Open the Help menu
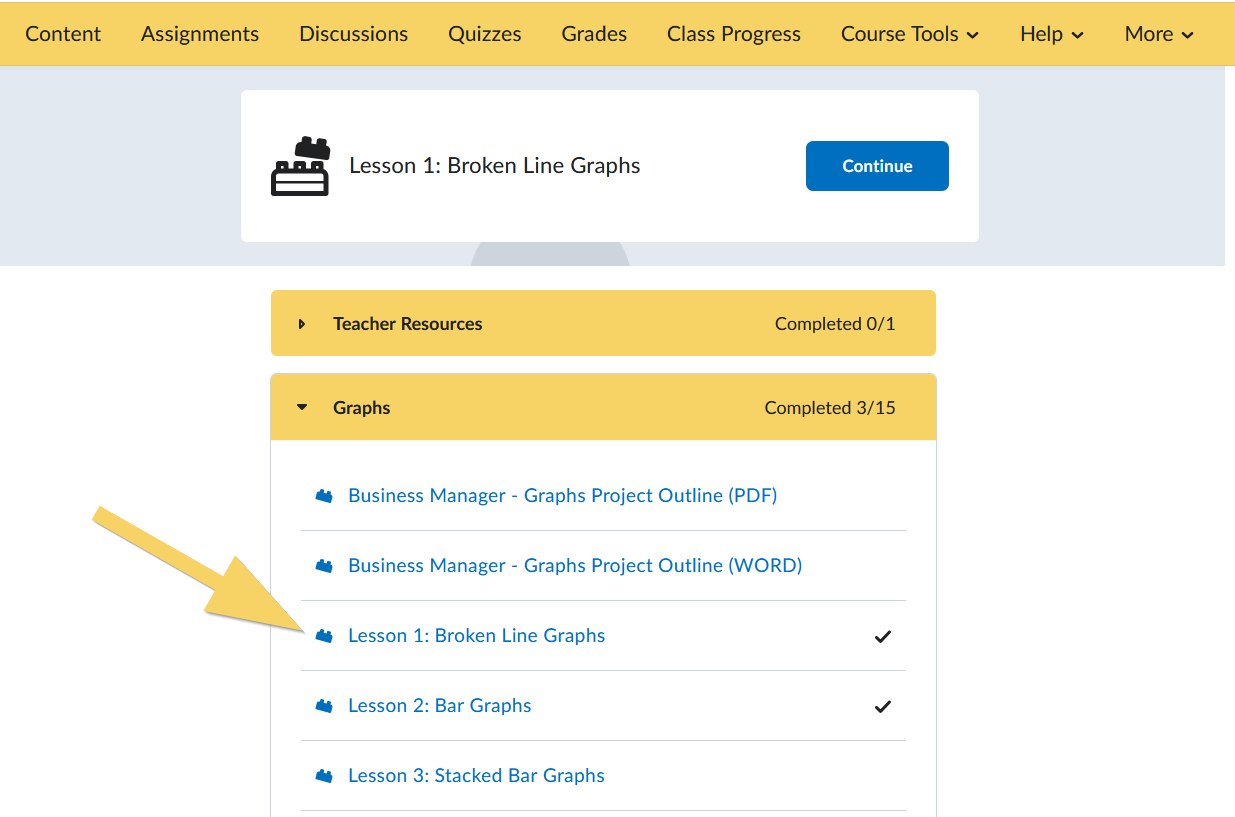The image size is (1235, 817). click(1051, 33)
